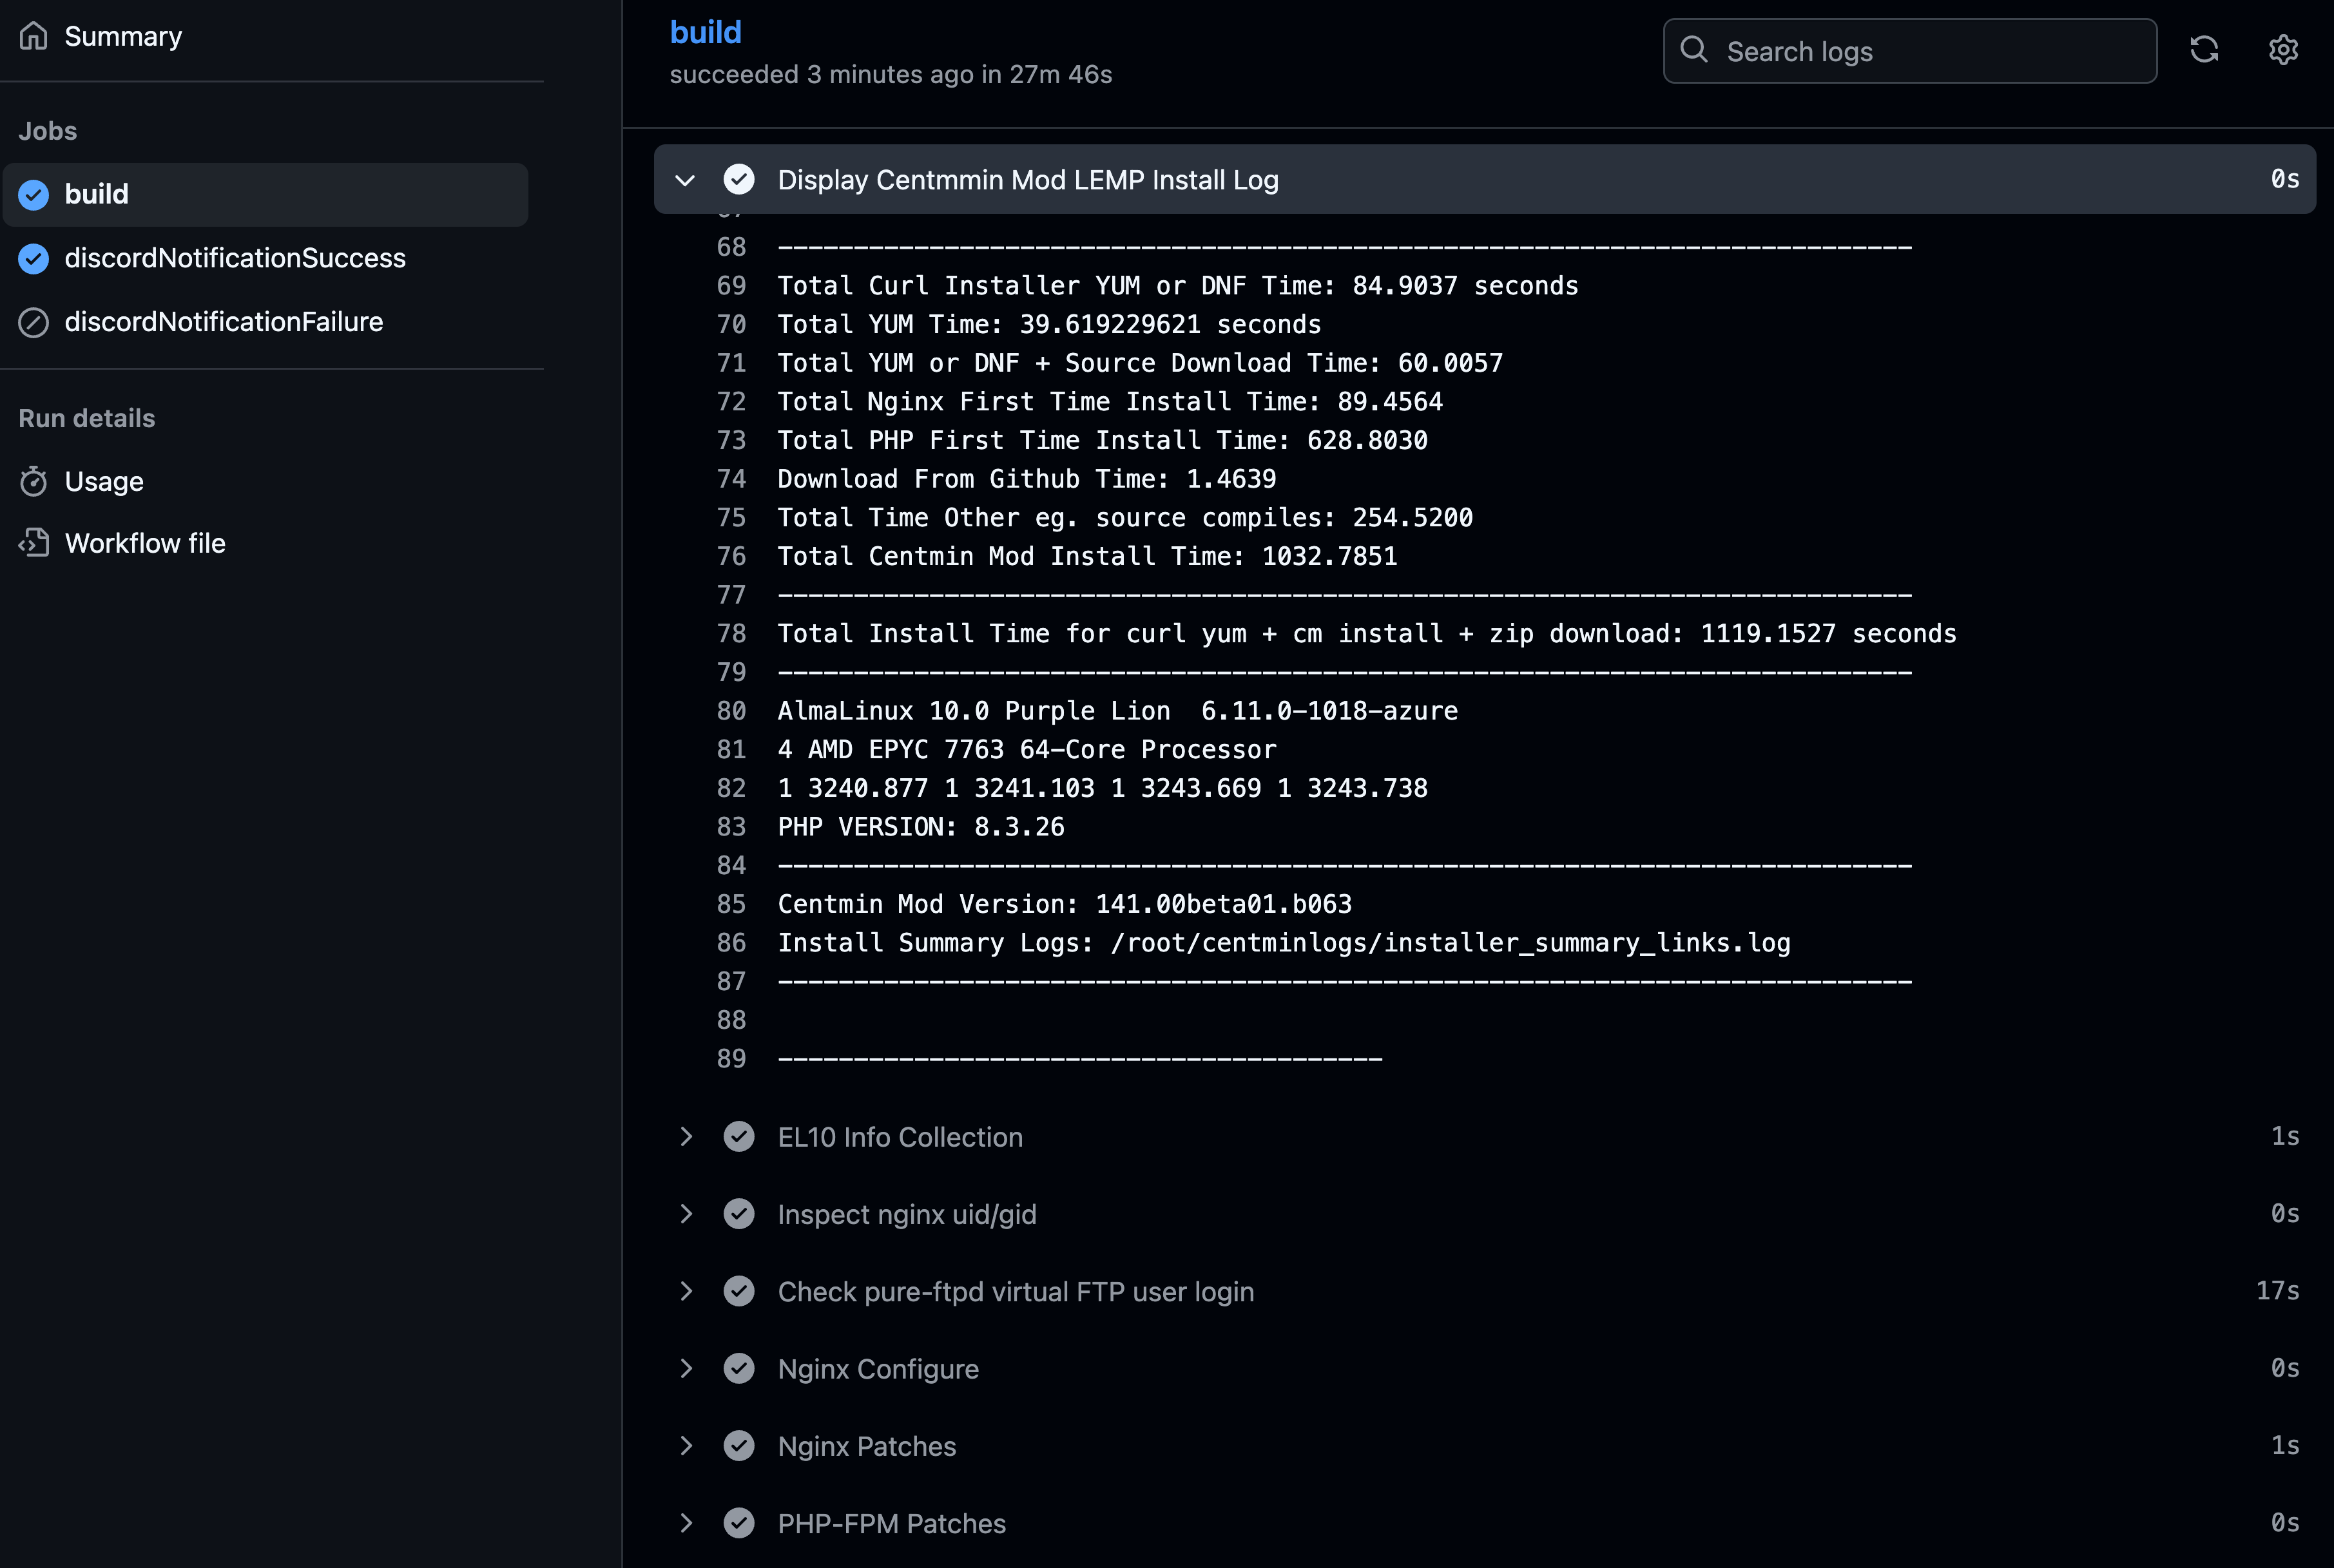Click '4 AMD EPYC 7763 64-Core Processor' line

tap(1027, 750)
